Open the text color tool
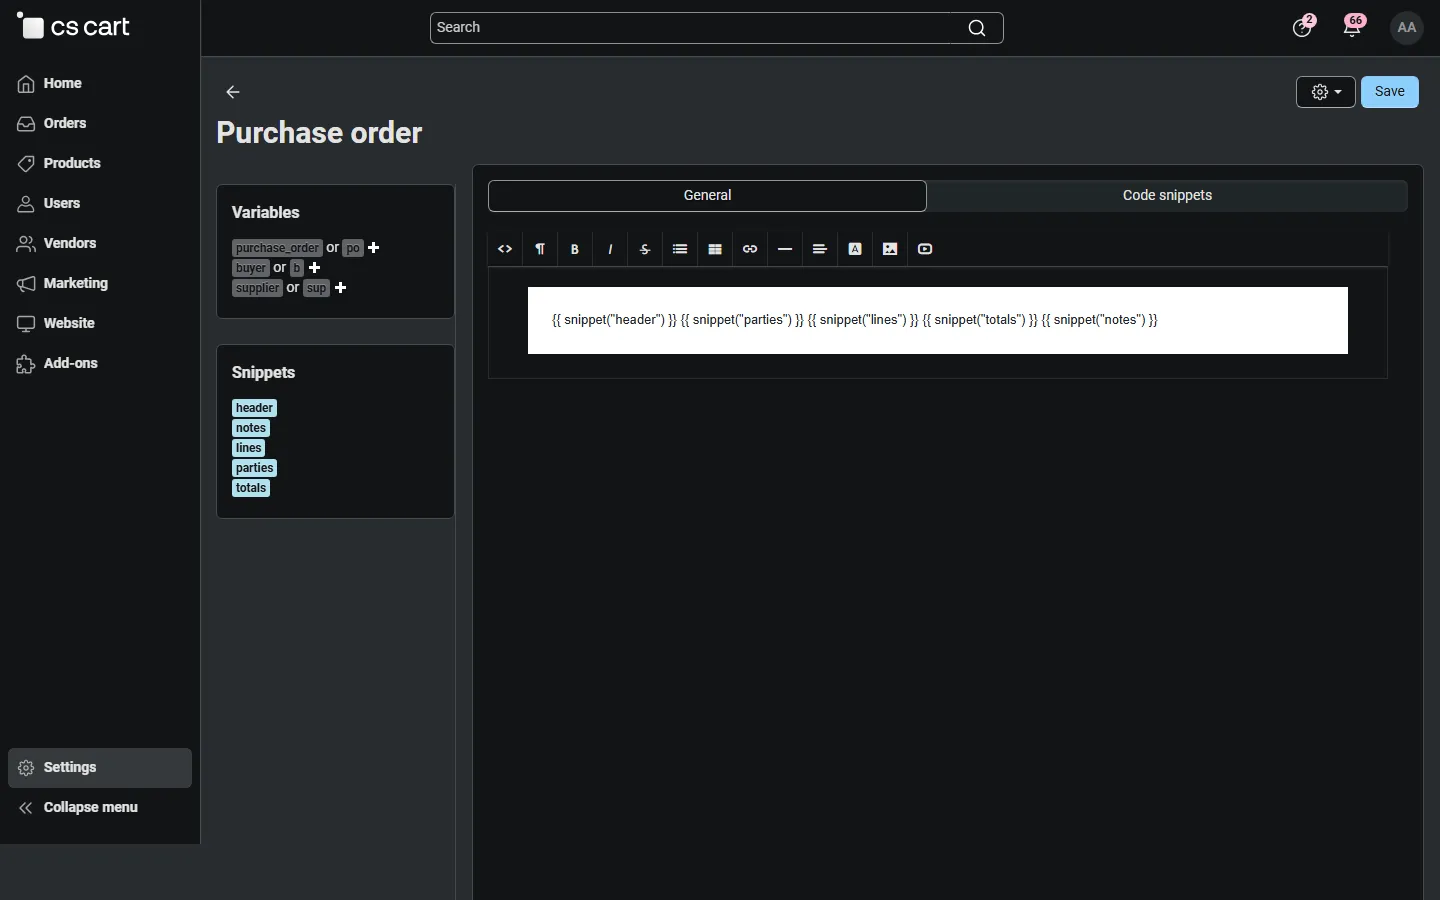This screenshot has height=900, width=1440. [856, 249]
